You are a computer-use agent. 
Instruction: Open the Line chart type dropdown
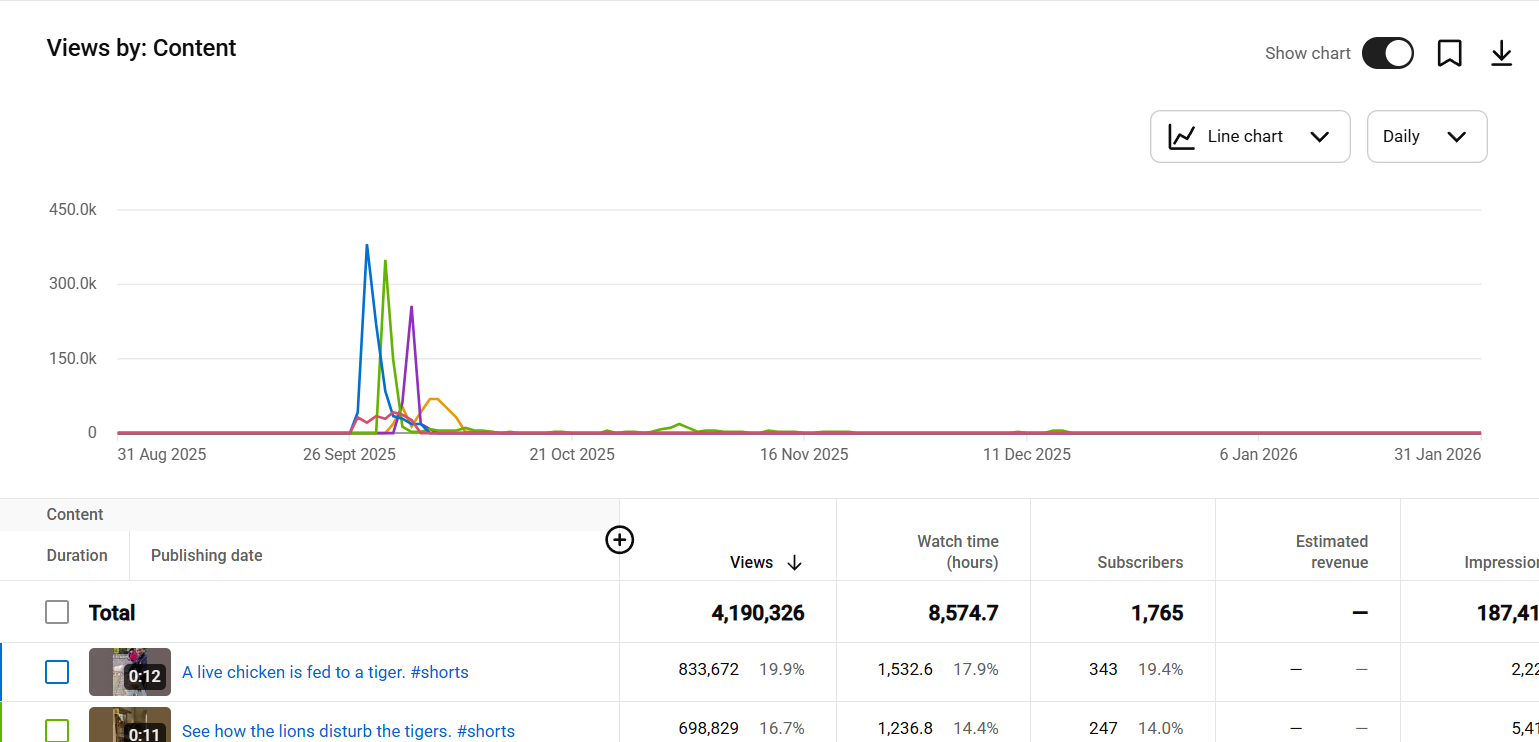tap(1249, 137)
